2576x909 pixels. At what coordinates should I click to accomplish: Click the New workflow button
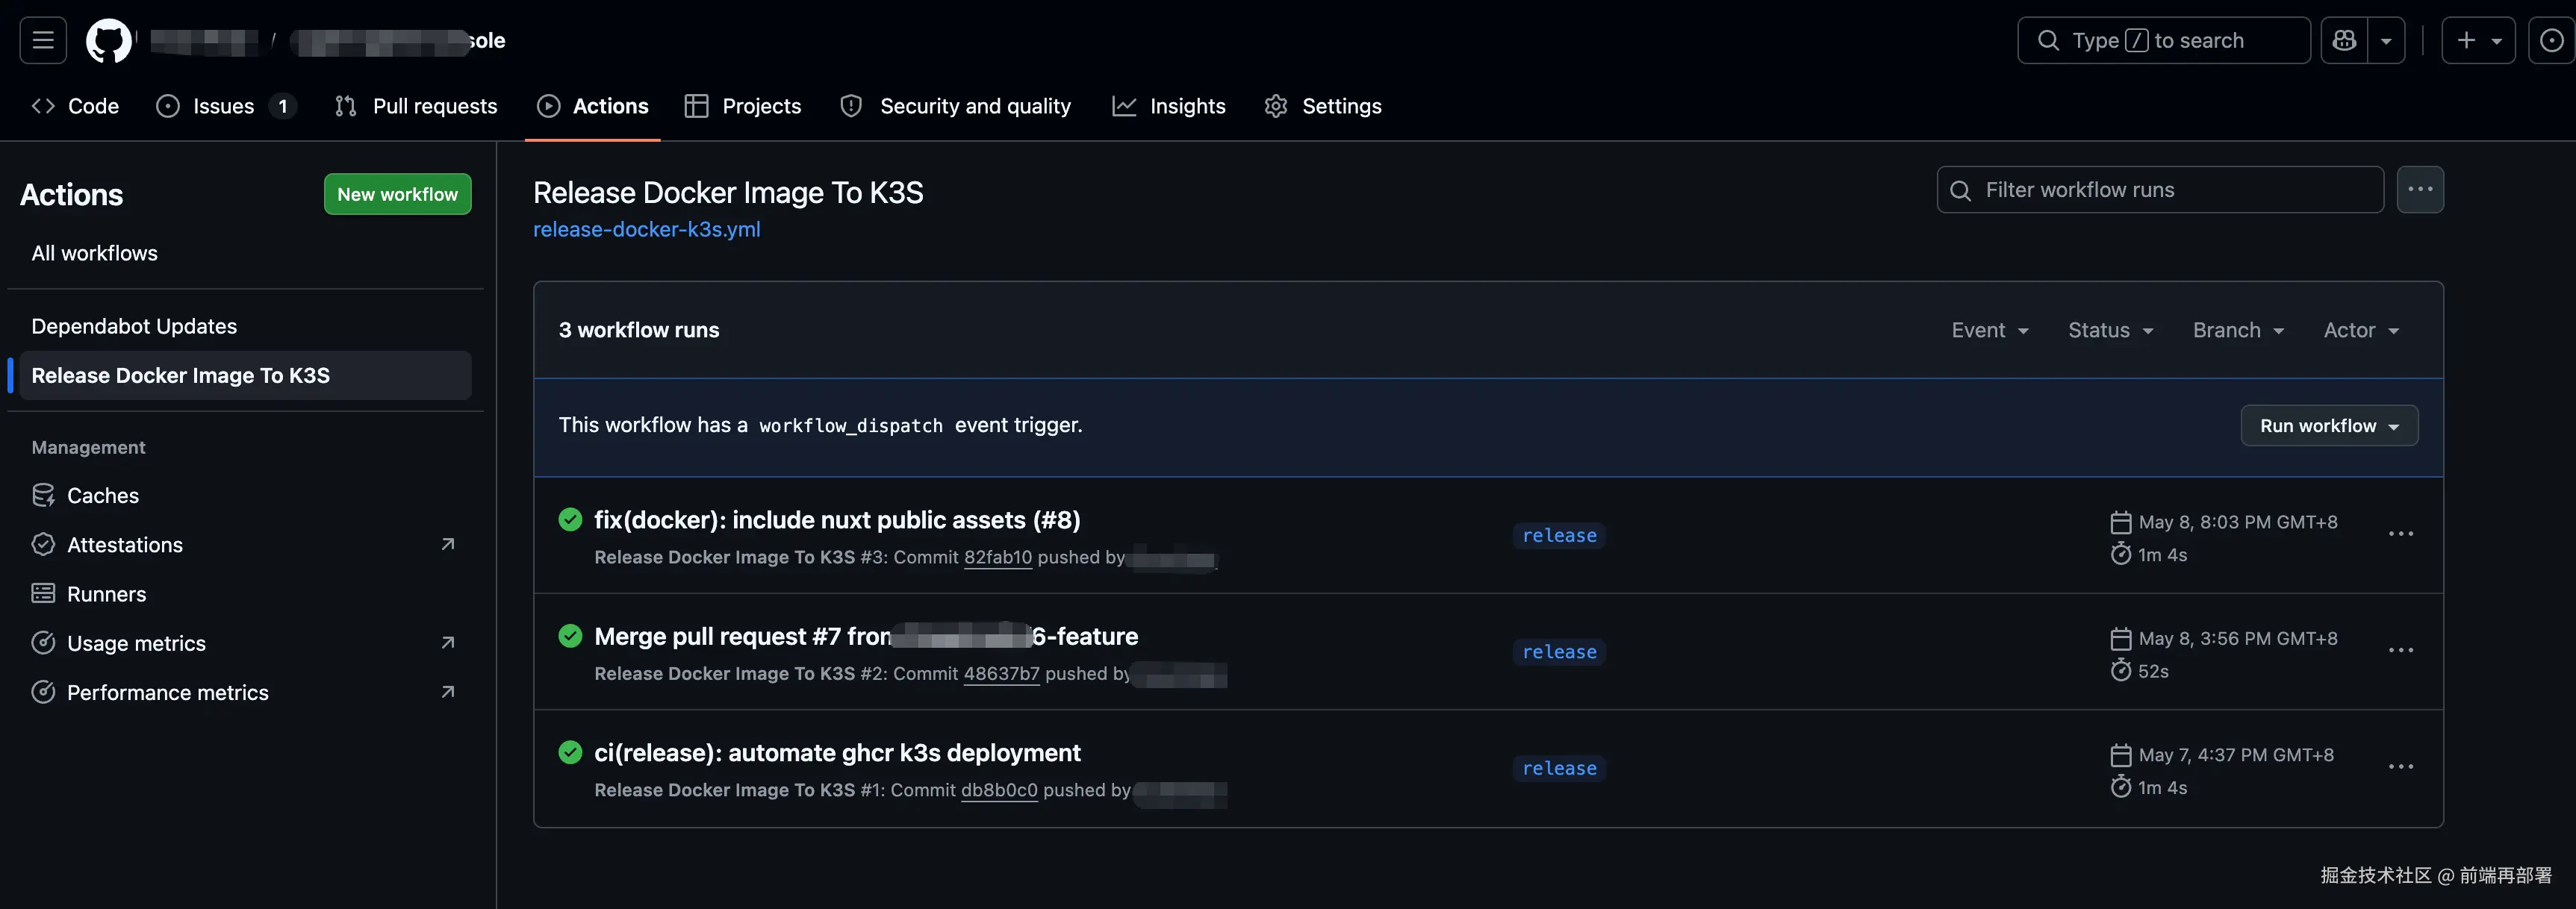[x=397, y=194]
